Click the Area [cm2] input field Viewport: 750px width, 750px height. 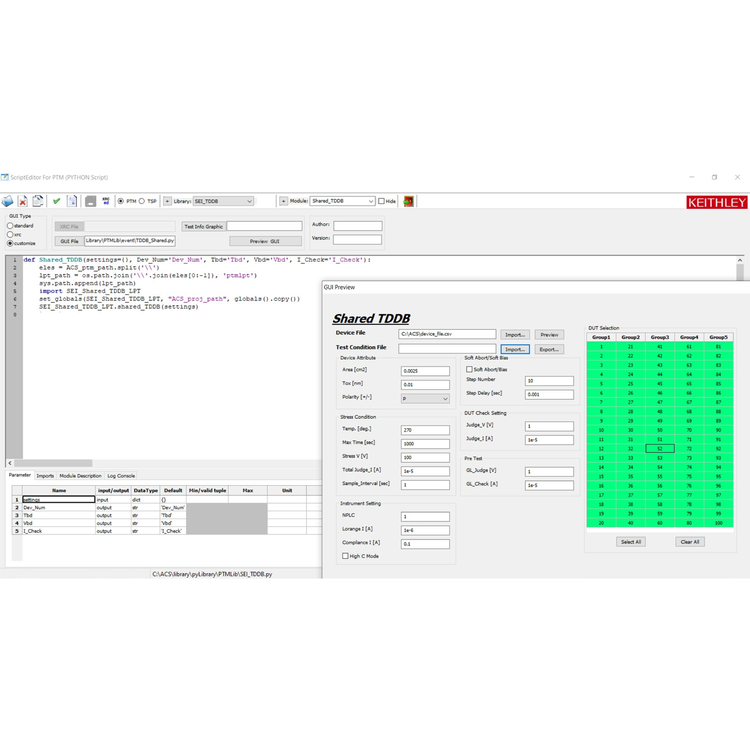425,371
